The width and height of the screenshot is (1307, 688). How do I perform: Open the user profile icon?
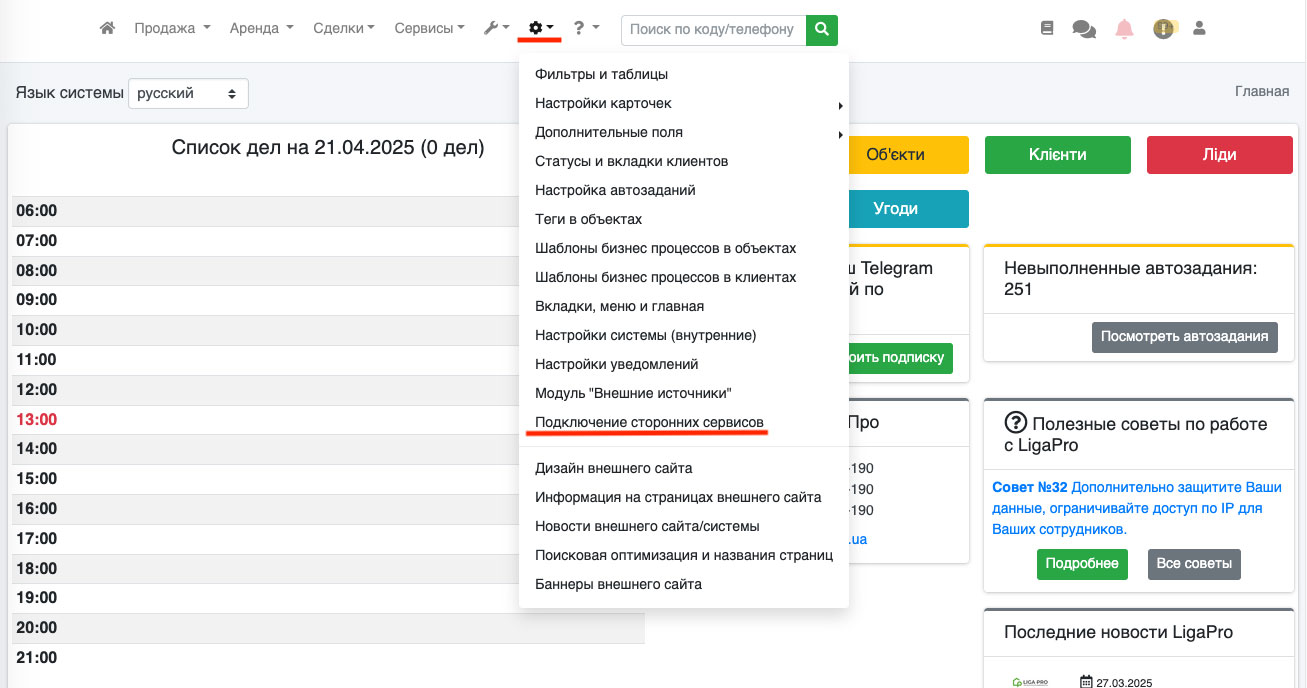pos(1199,29)
